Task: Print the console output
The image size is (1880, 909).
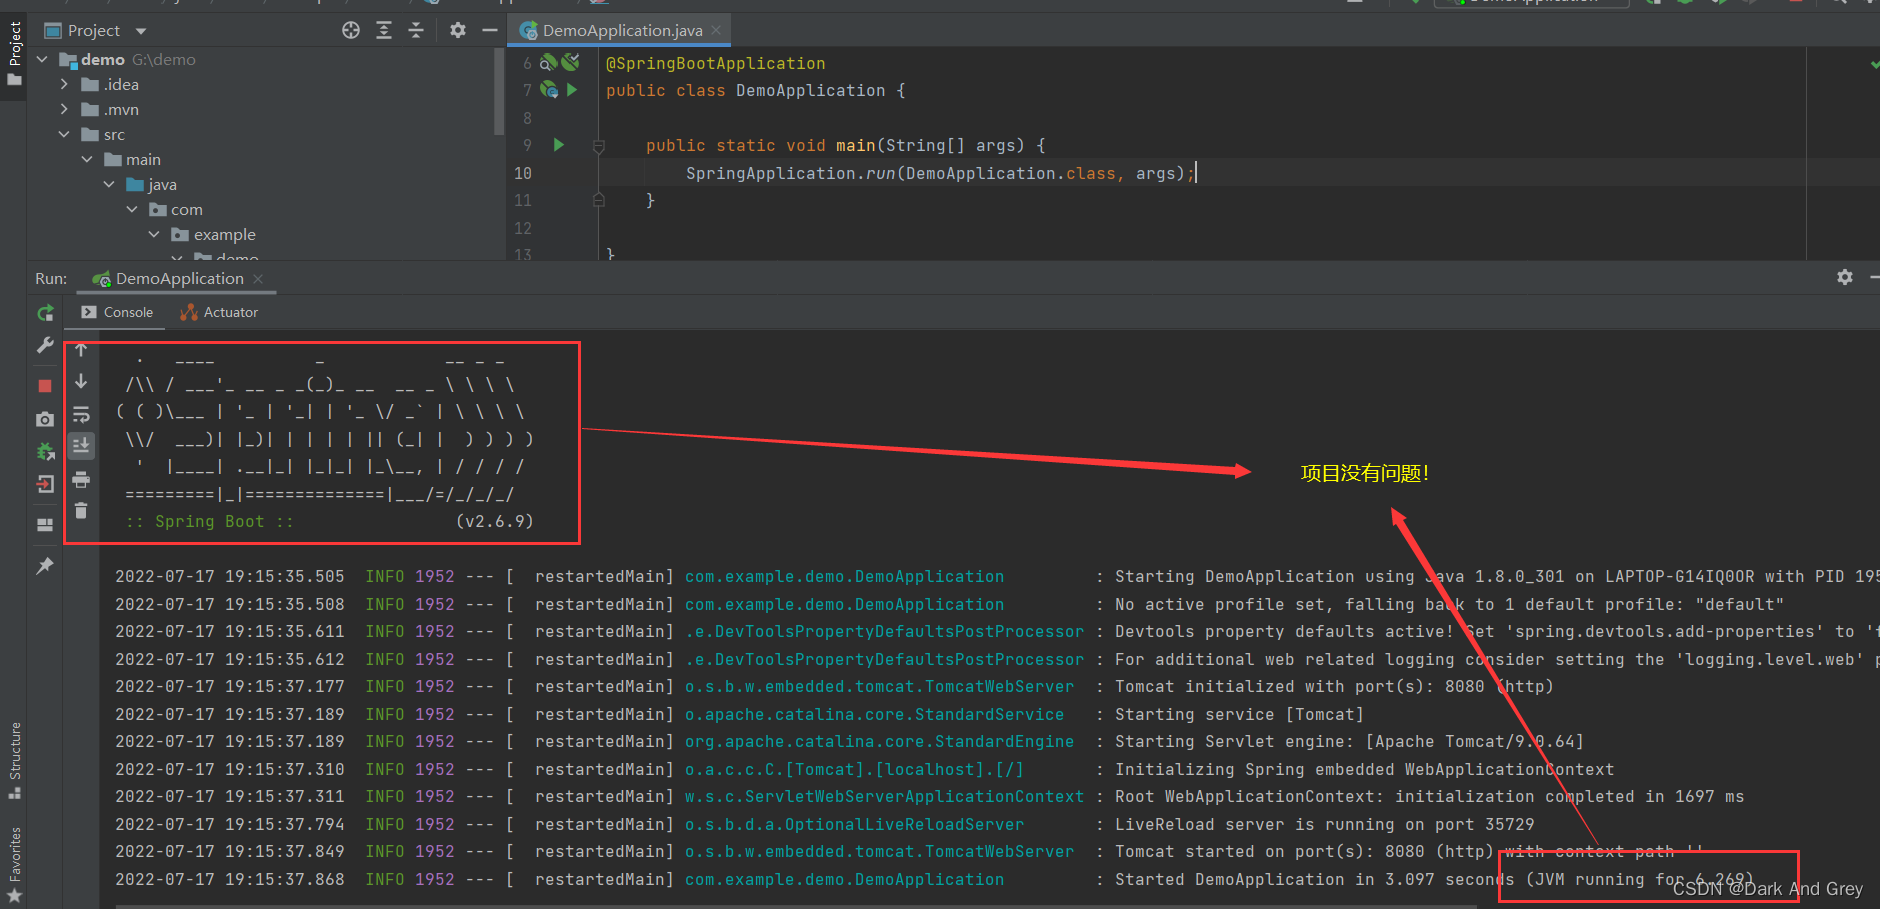Action: pyautogui.click(x=81, y=479)
